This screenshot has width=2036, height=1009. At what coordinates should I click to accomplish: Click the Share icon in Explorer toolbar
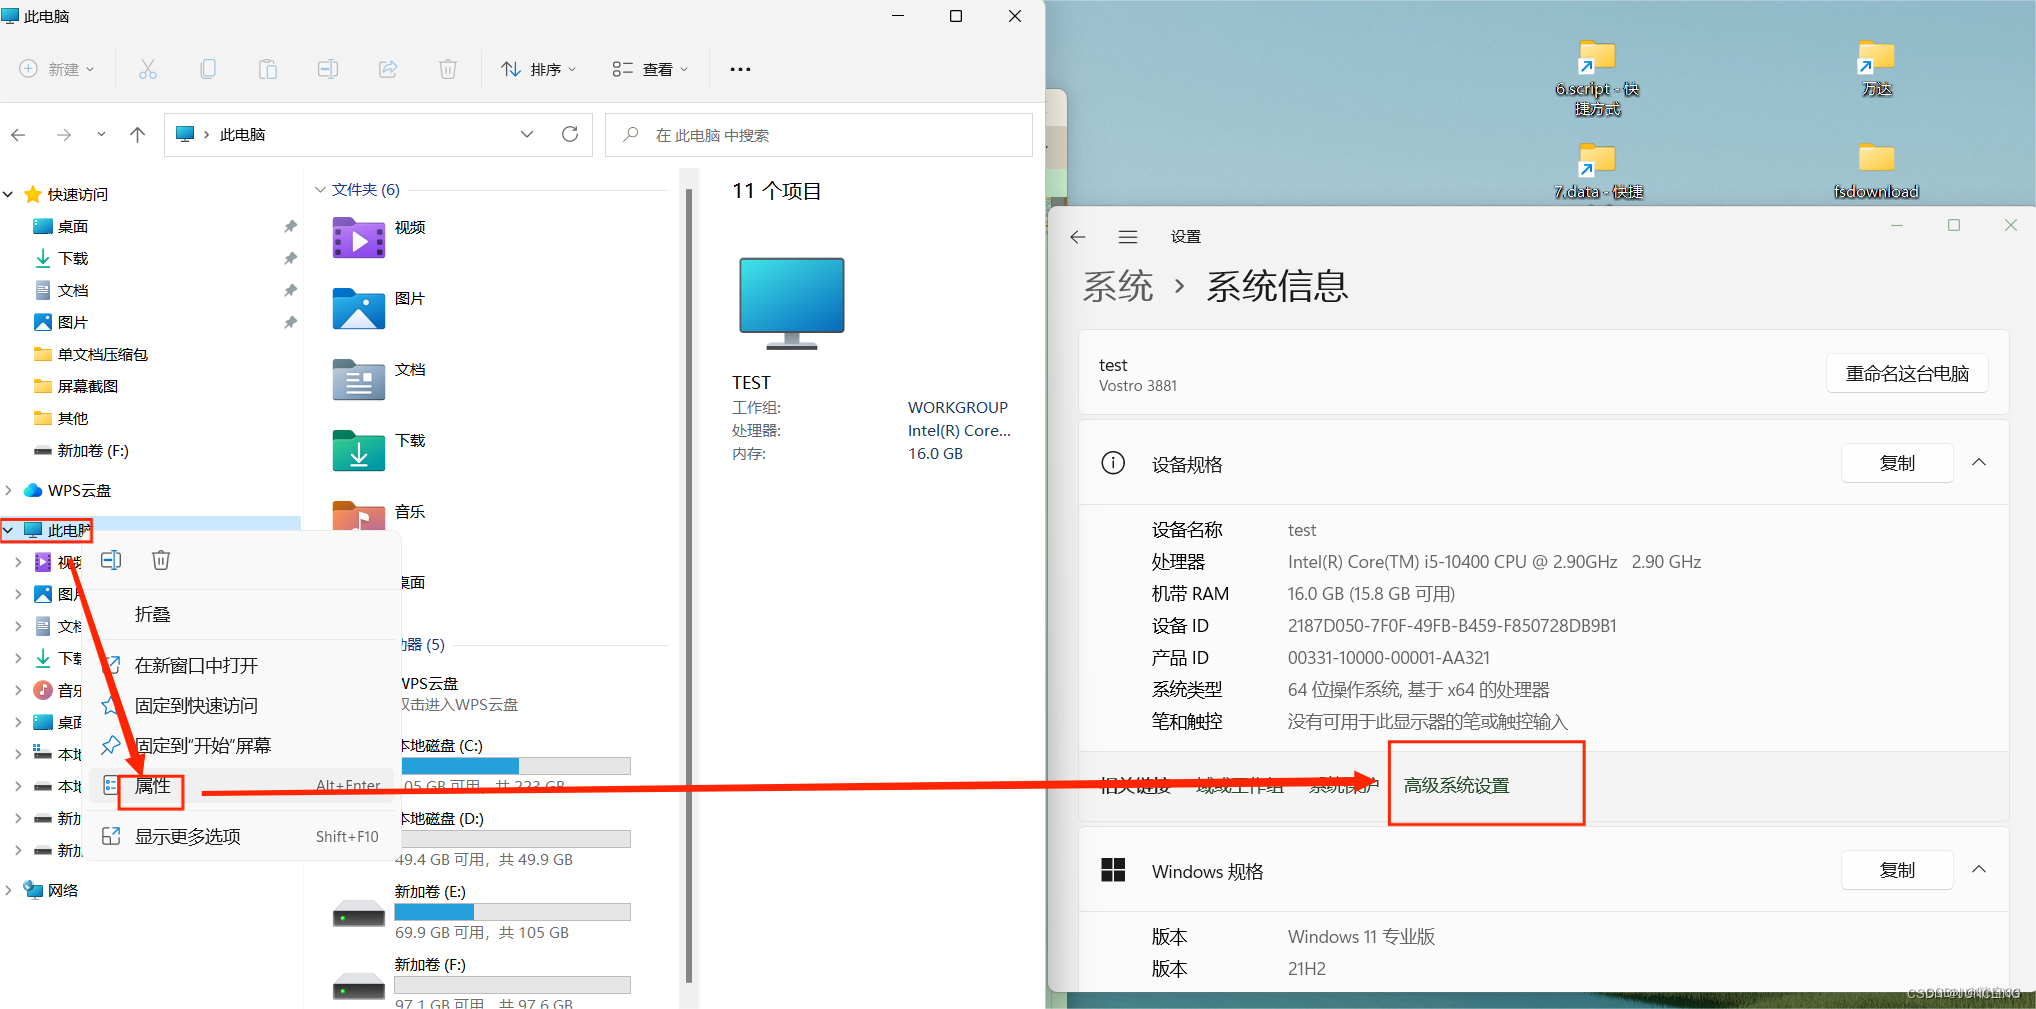388,69
